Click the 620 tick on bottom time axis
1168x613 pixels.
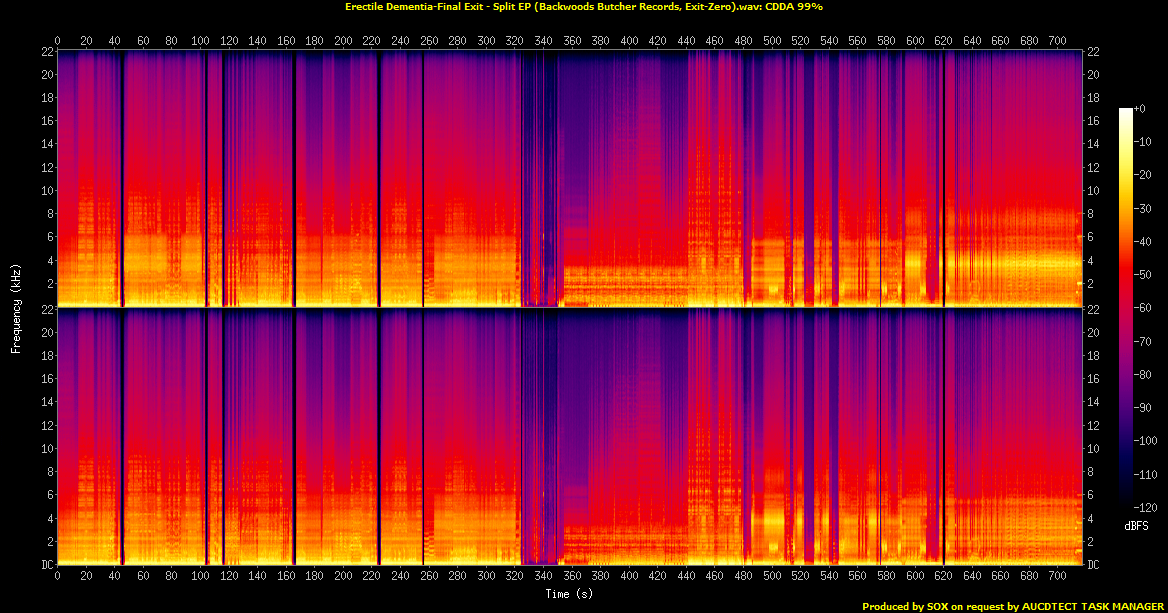click(x=944, y=575)
